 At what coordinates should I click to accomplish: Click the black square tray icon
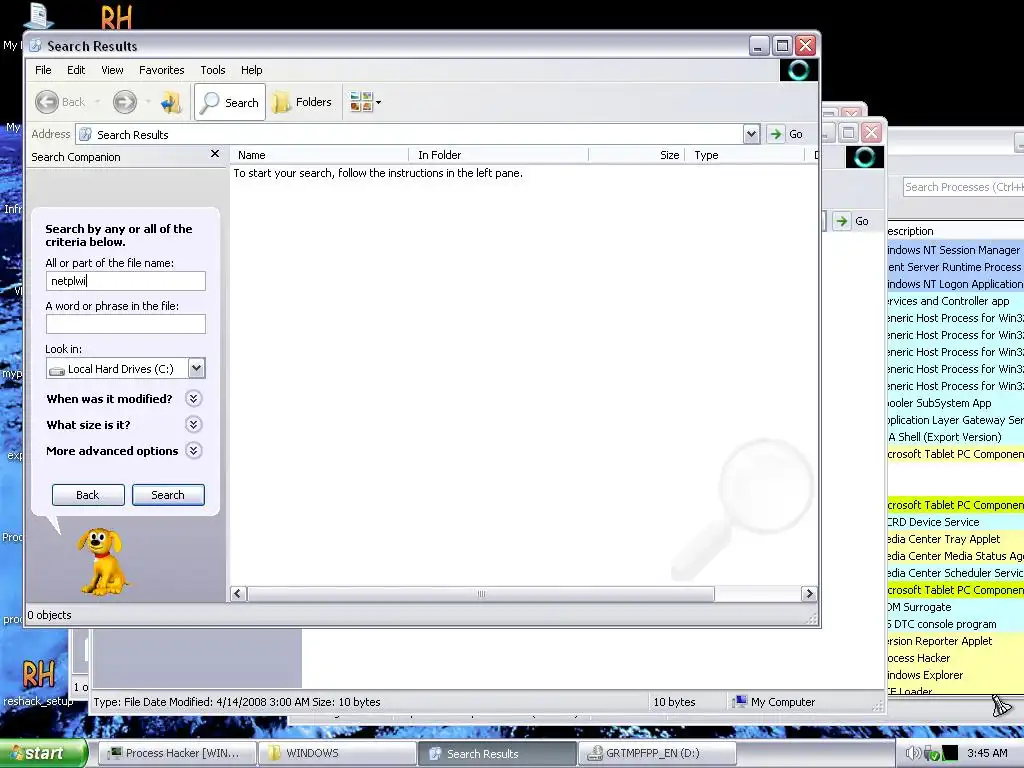[950, 753]
